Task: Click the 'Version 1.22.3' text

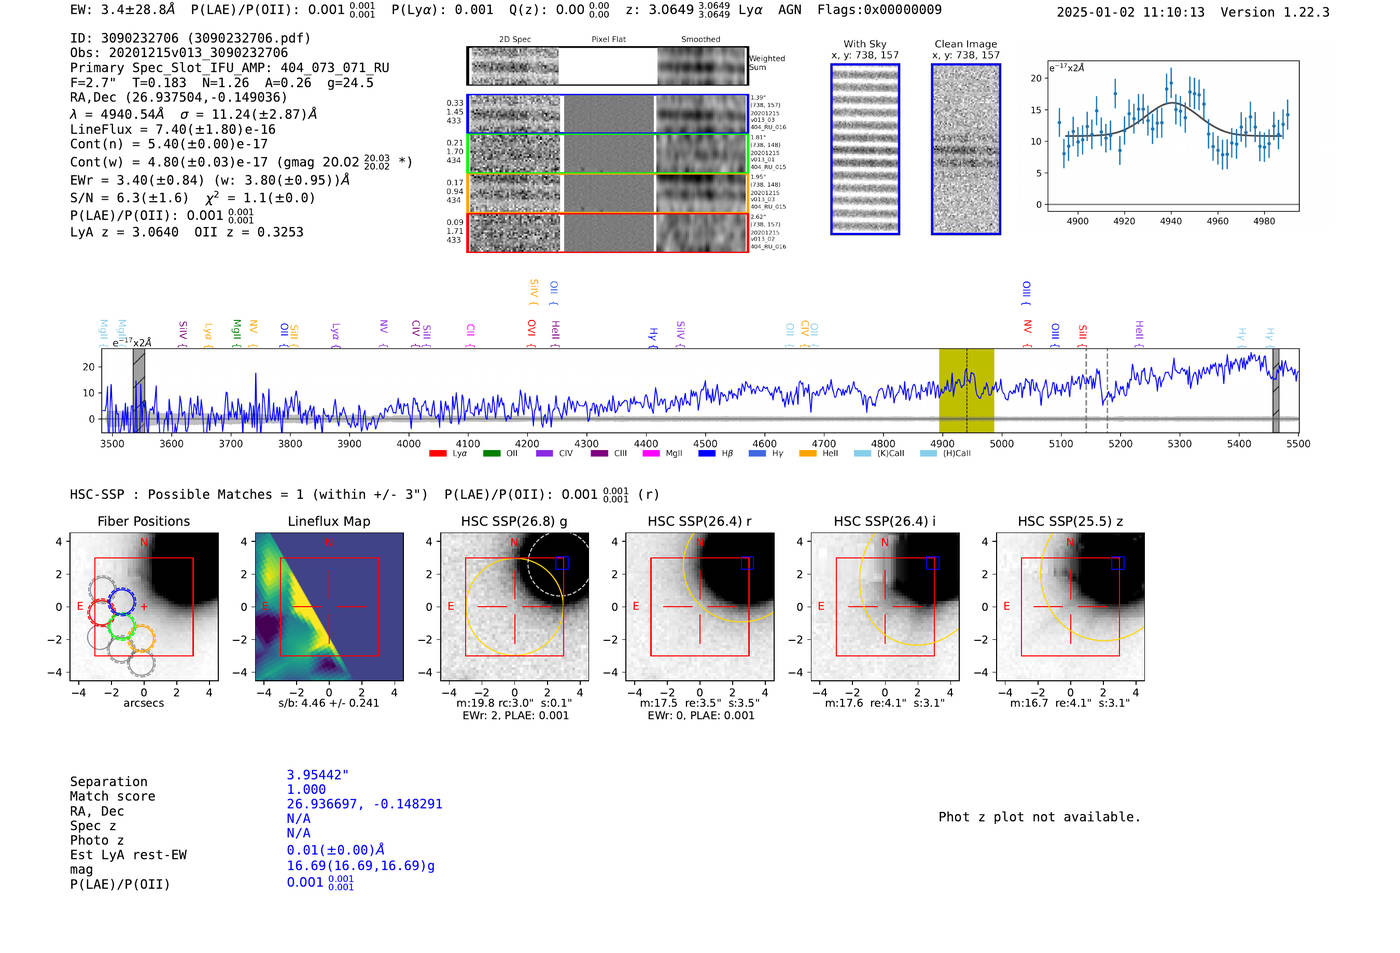Action: 1275,13
